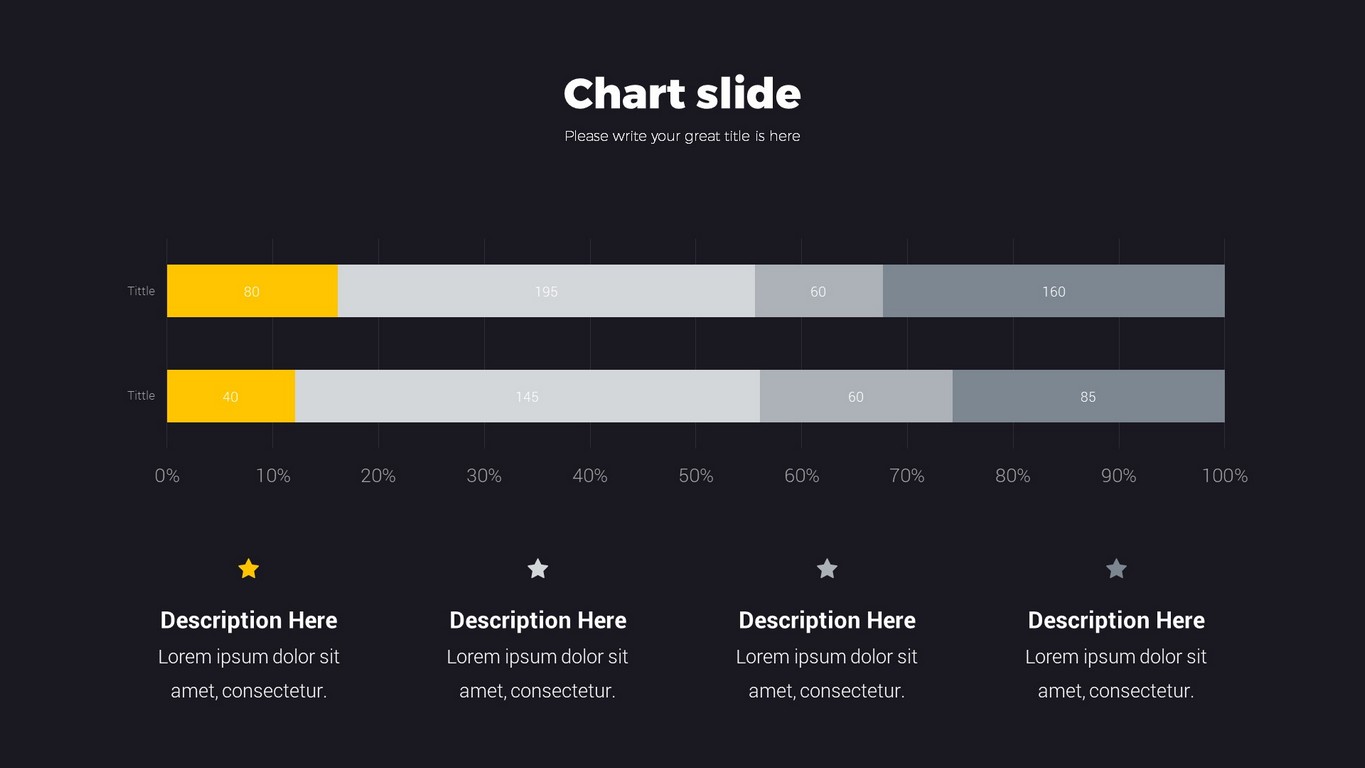Click the yellow star icon
Viewport: 1365px width, 768px height.
point(249,569)
